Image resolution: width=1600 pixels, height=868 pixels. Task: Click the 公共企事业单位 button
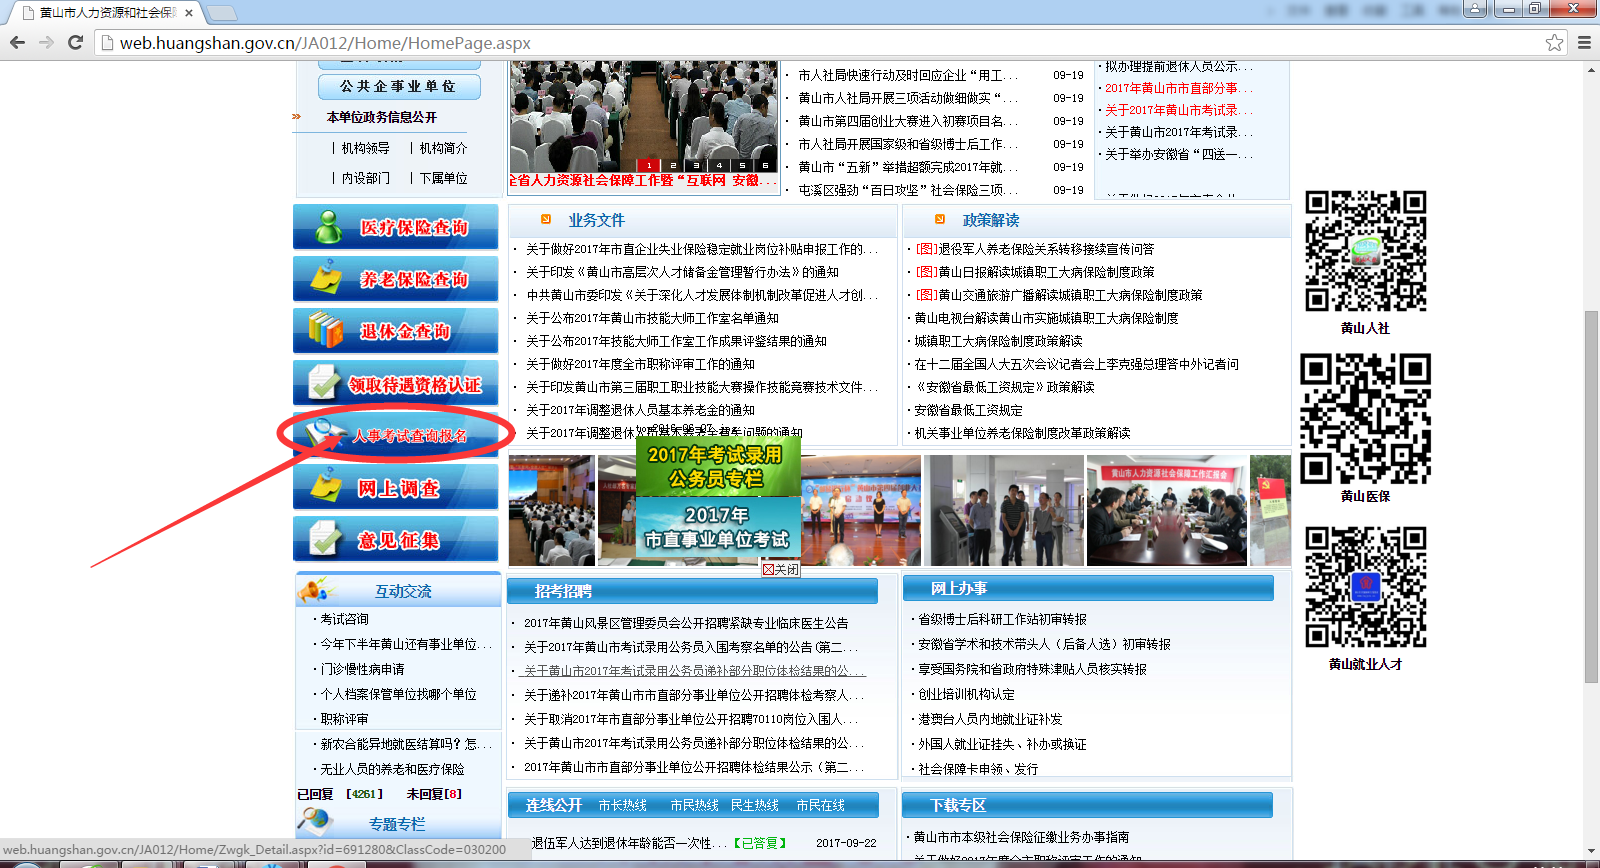point(398,87)
